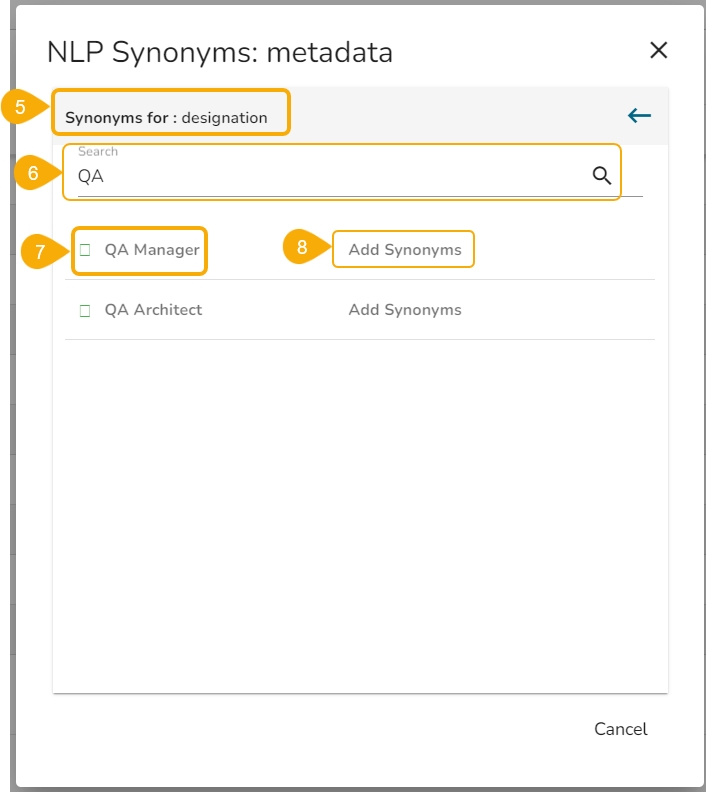Click the "Synonyms for" header label

tap(117, 118)
